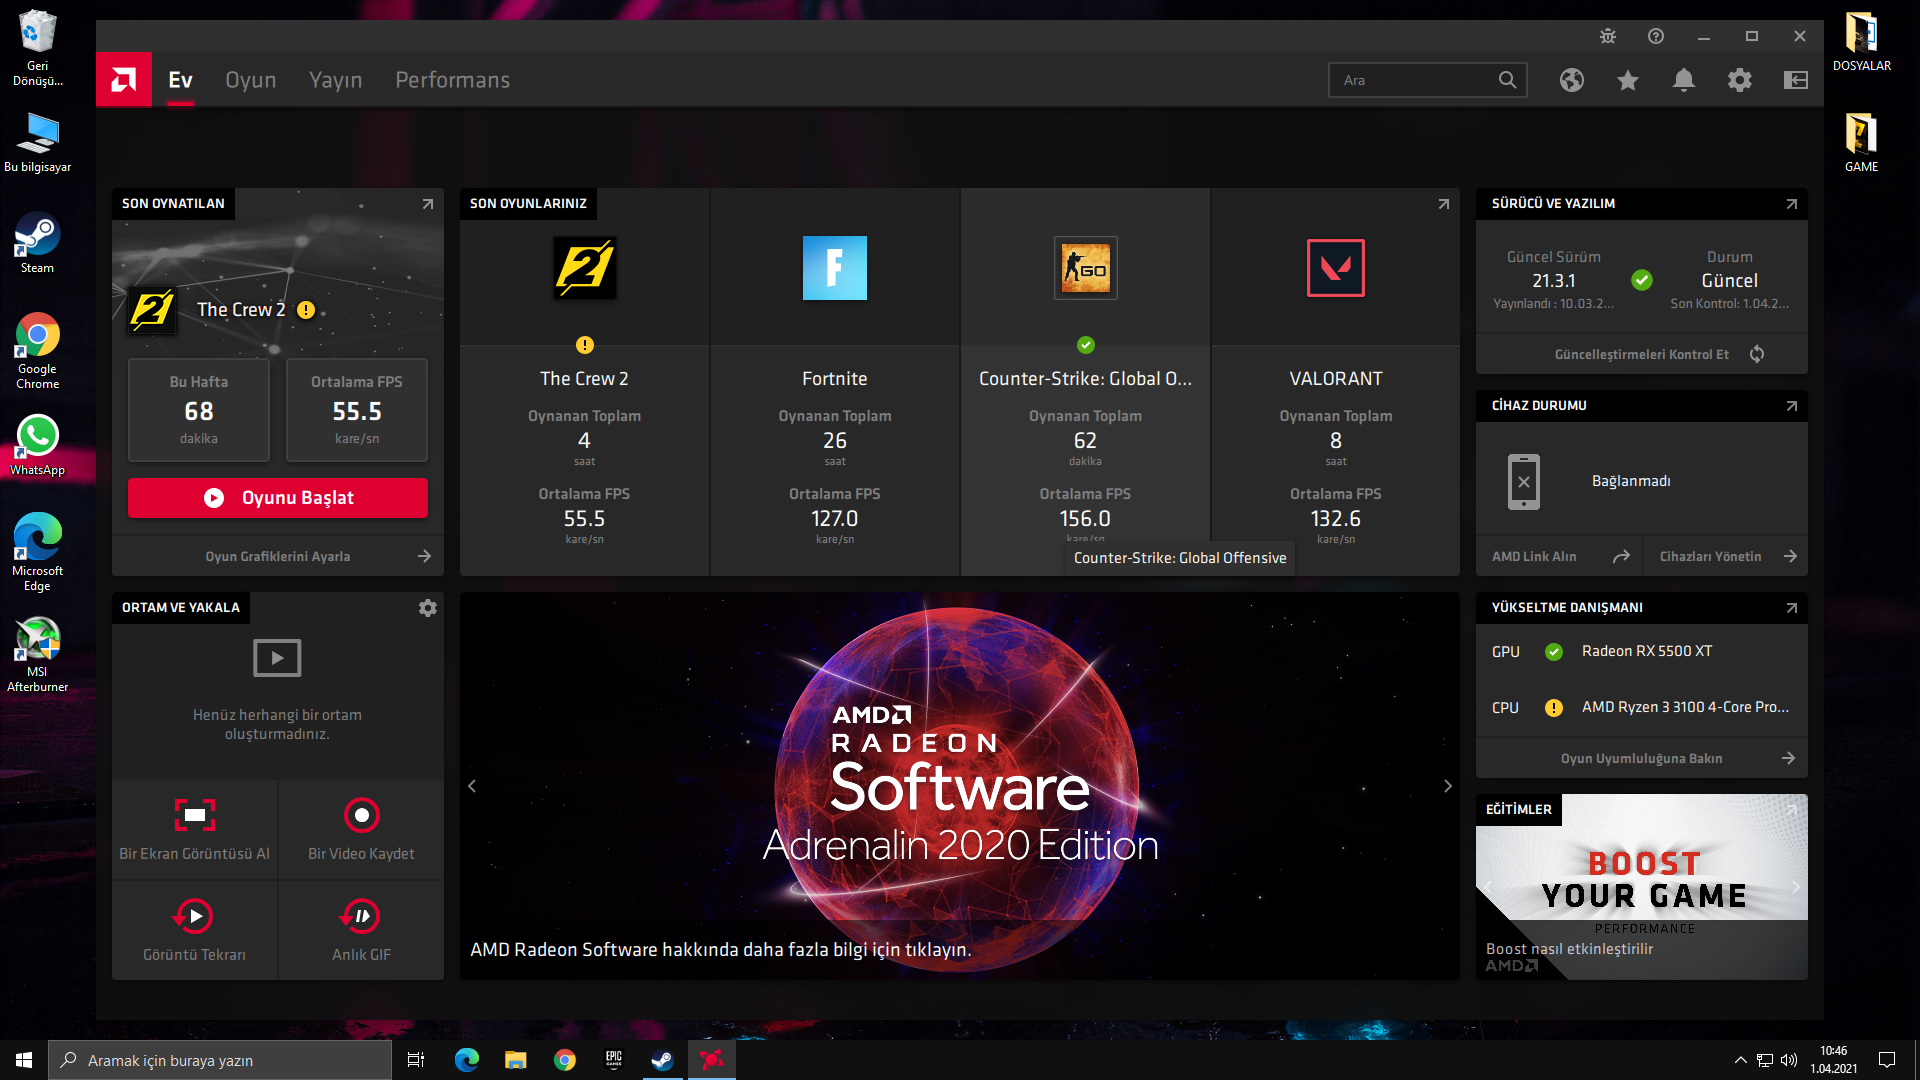The width and height of the screenshot is (1920, 1080).
Task: Click the sidebar panel toggle icon
Action: (1796, 80)
